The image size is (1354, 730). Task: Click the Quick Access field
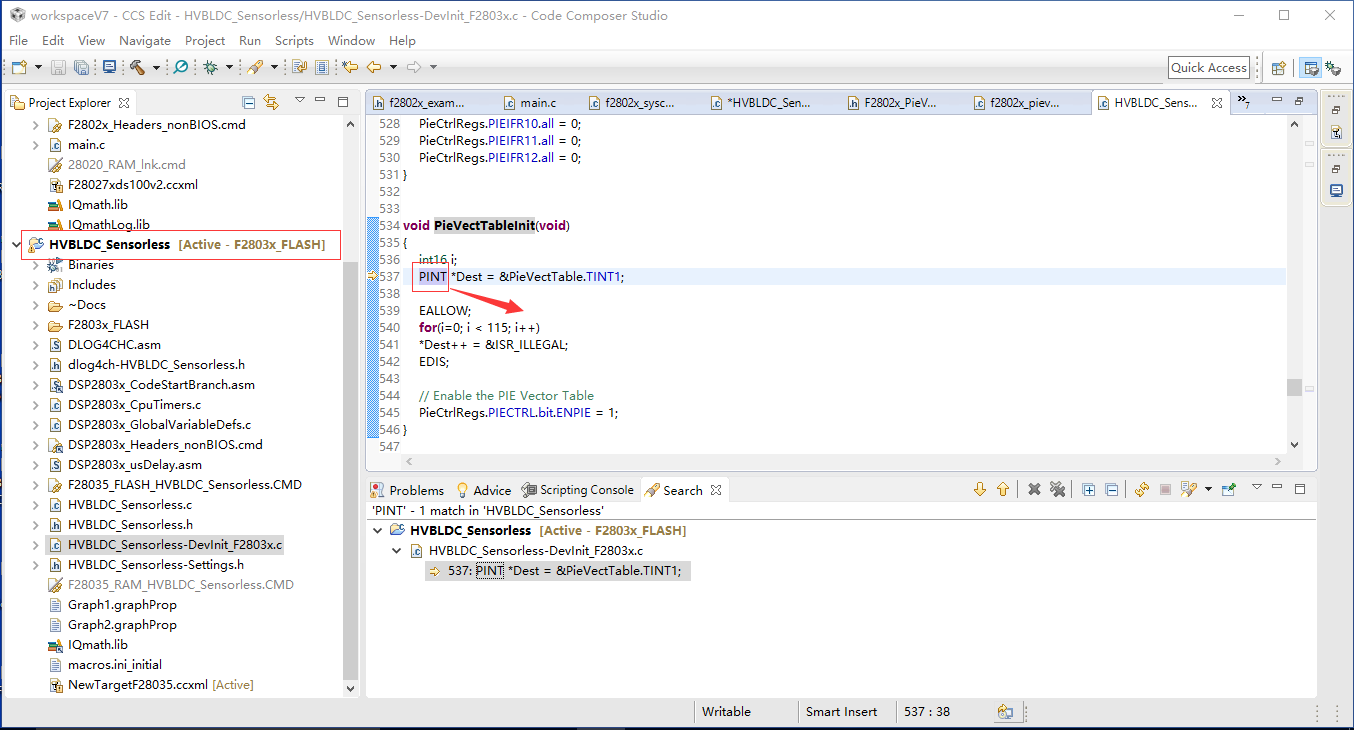(x=1209, y=68)
